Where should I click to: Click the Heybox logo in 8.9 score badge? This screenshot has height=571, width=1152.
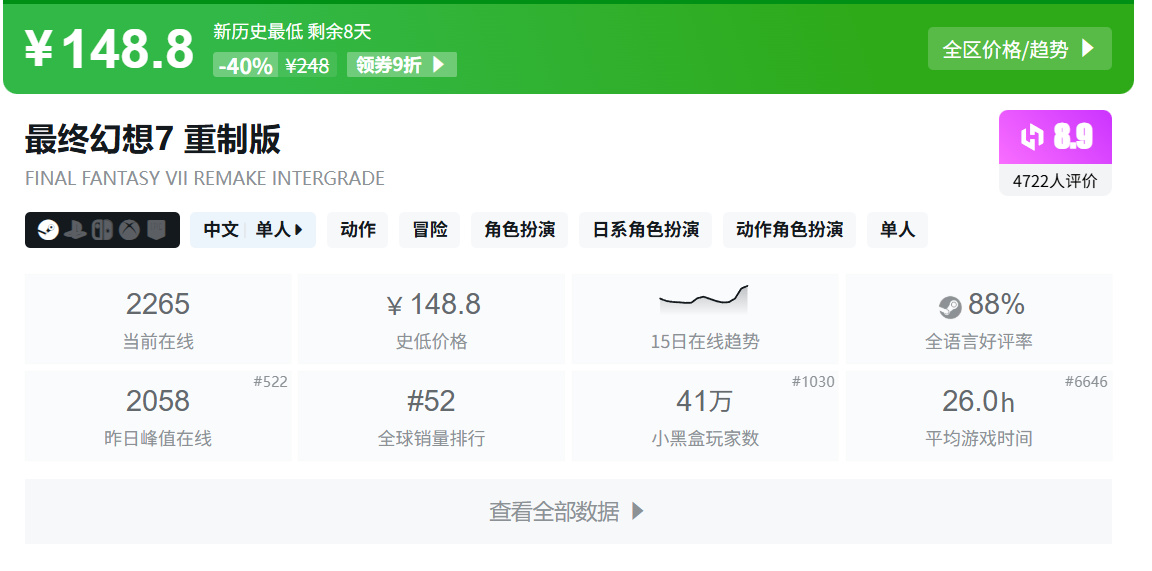(1032, 137)
